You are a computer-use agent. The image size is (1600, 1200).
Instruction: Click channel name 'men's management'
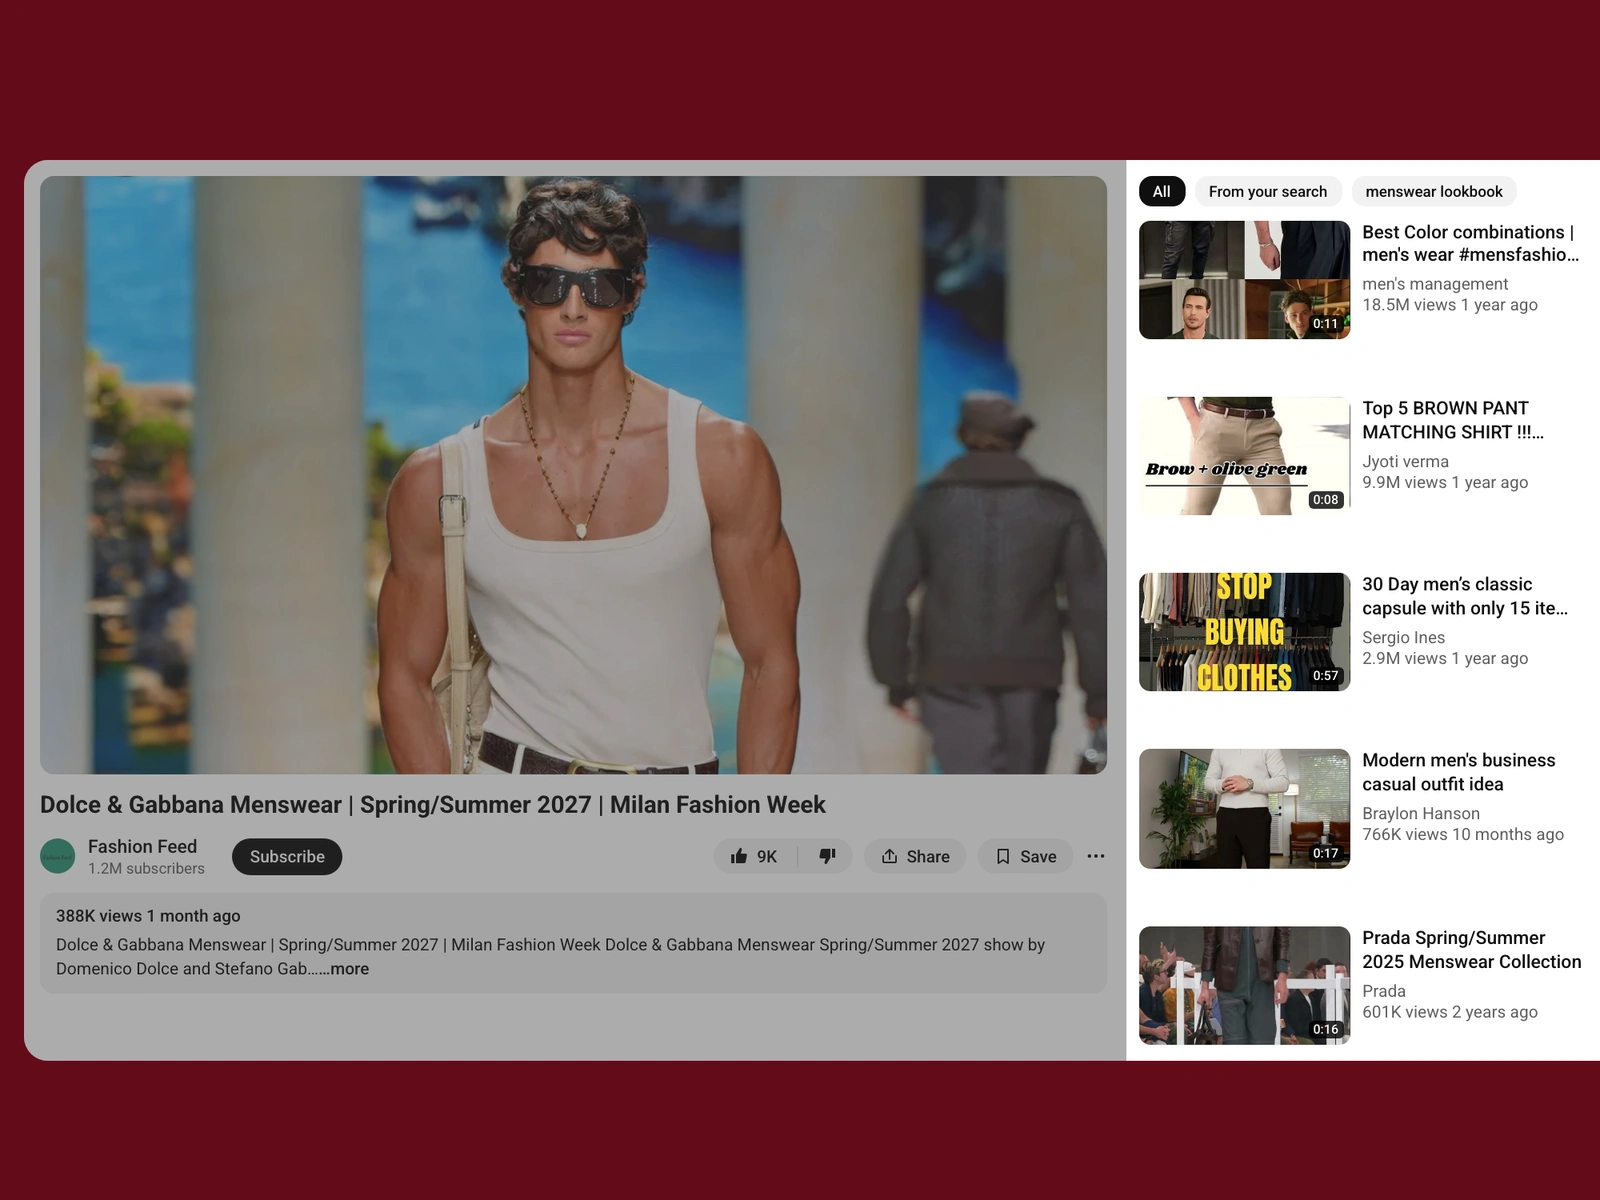click(1435, 284)
